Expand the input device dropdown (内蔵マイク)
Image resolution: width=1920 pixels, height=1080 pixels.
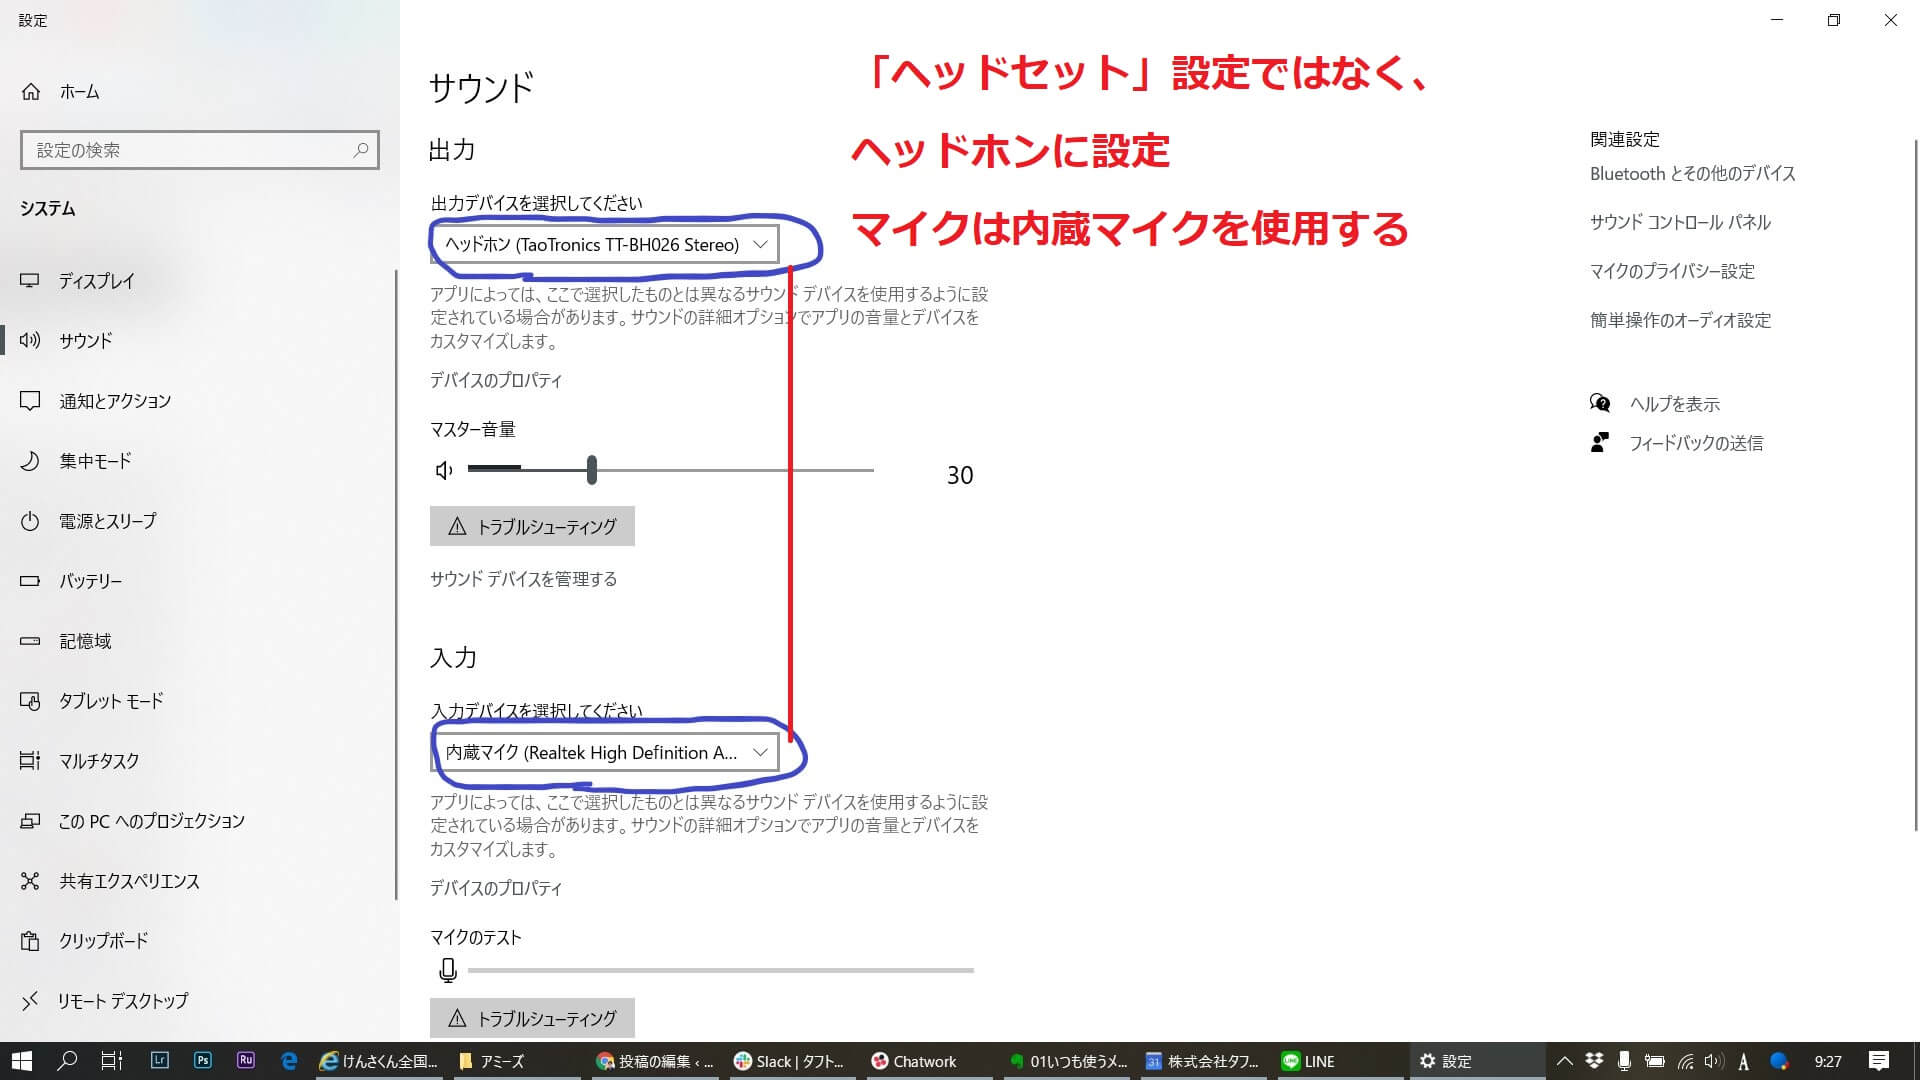click(x=604, y=753)
